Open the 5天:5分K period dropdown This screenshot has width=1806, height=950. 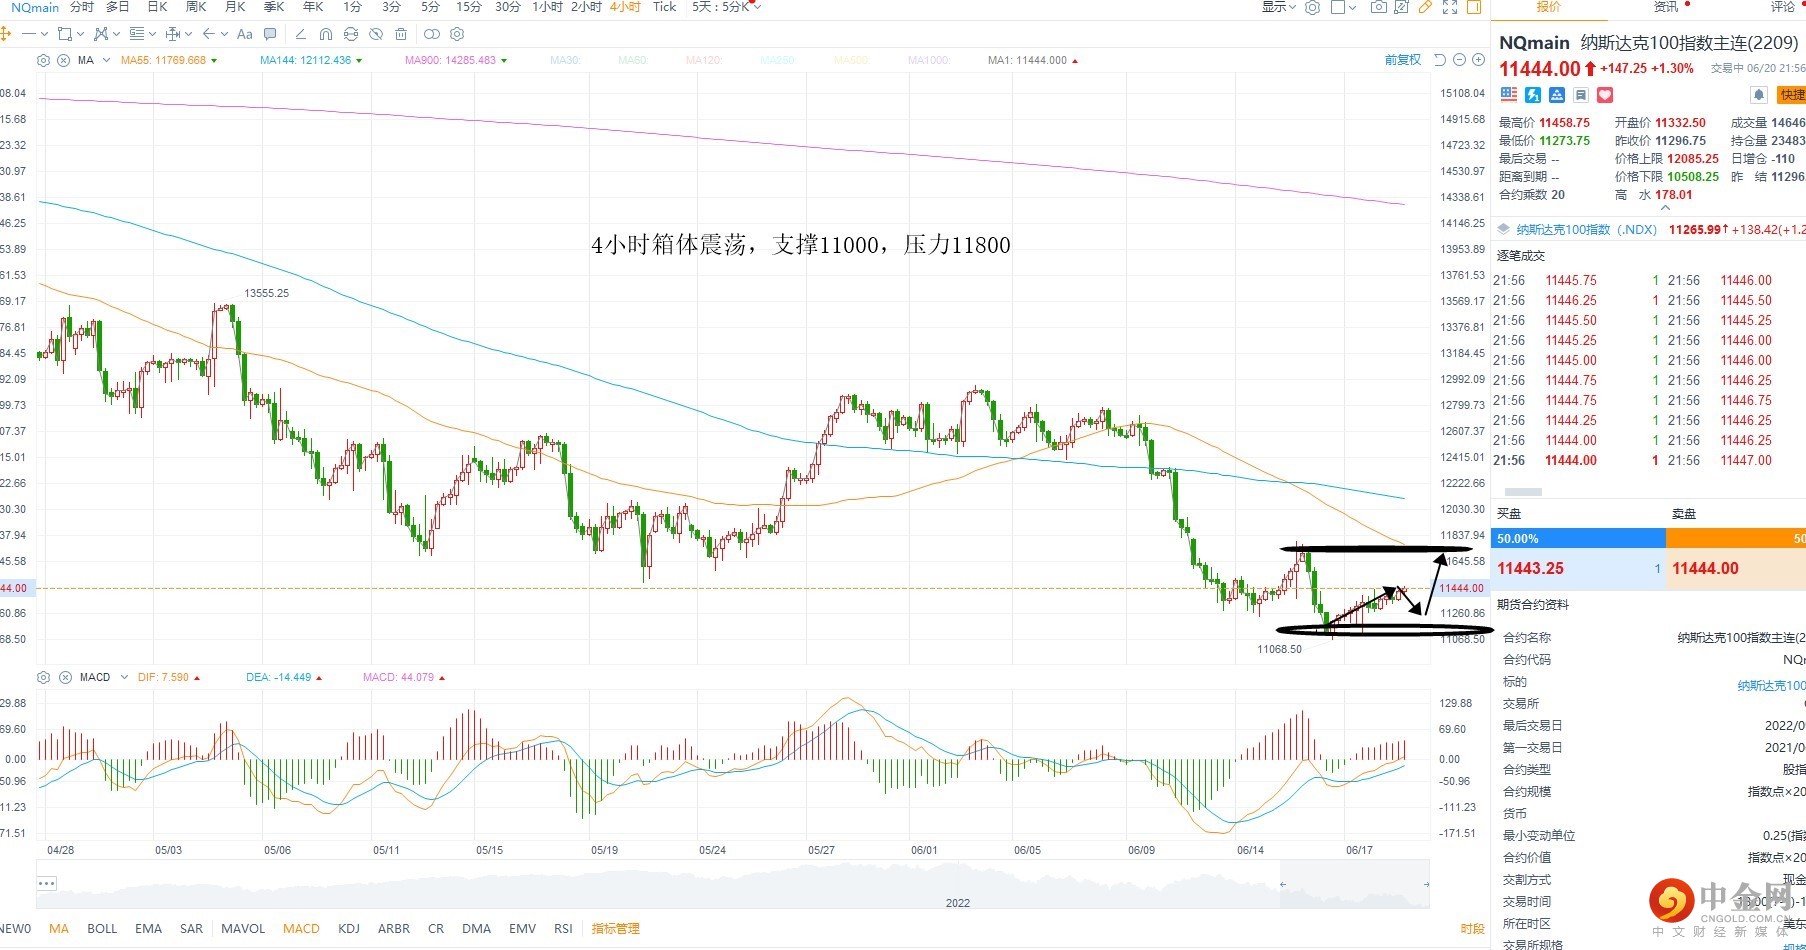pos(727,7)
